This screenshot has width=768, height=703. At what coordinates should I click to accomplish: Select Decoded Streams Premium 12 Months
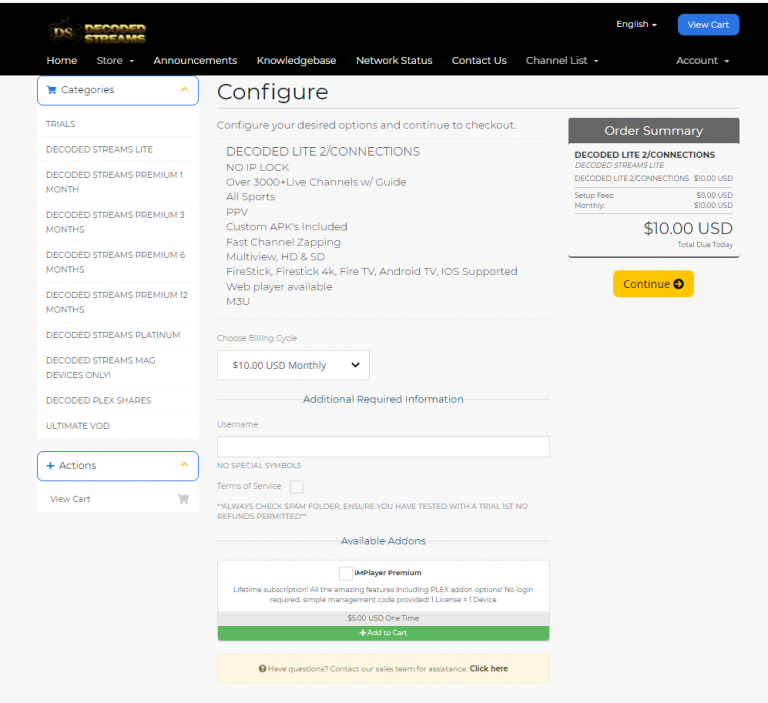click(118, 302)
